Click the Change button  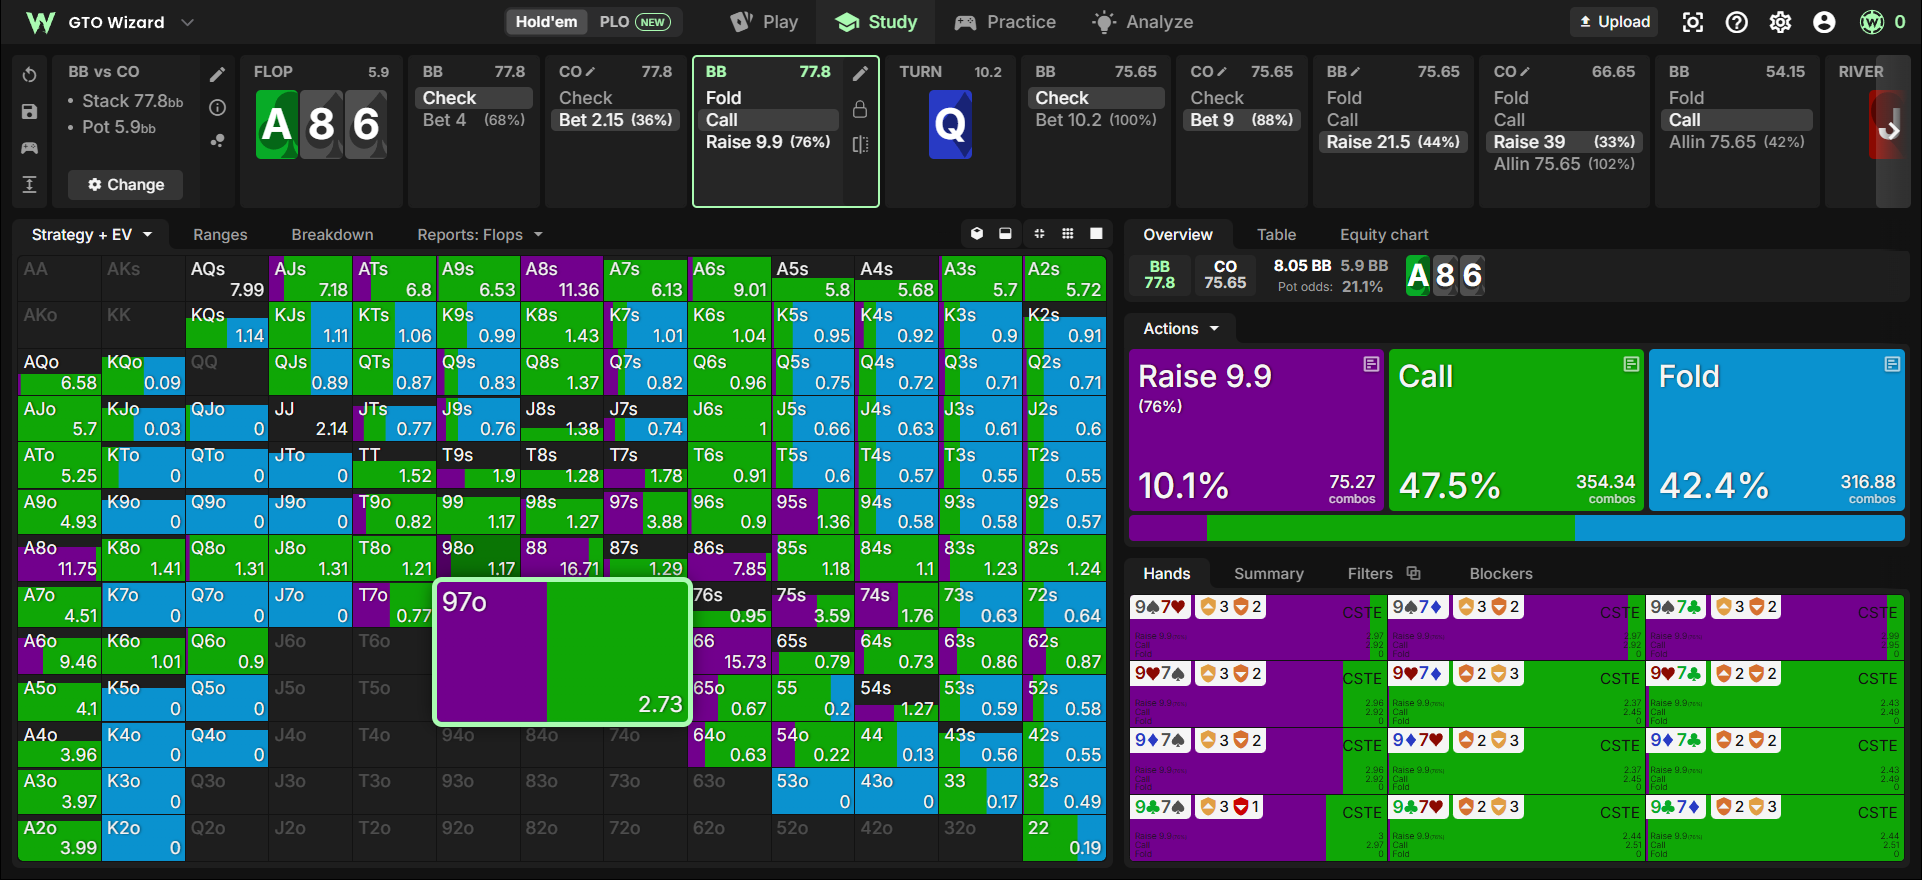126,185
